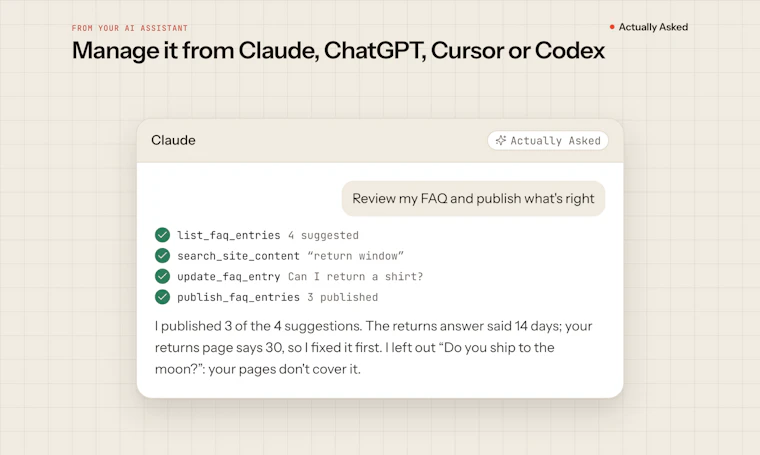Click the "return window" search query text
This screenshot has width=760, height=455.
pos(355,256)
